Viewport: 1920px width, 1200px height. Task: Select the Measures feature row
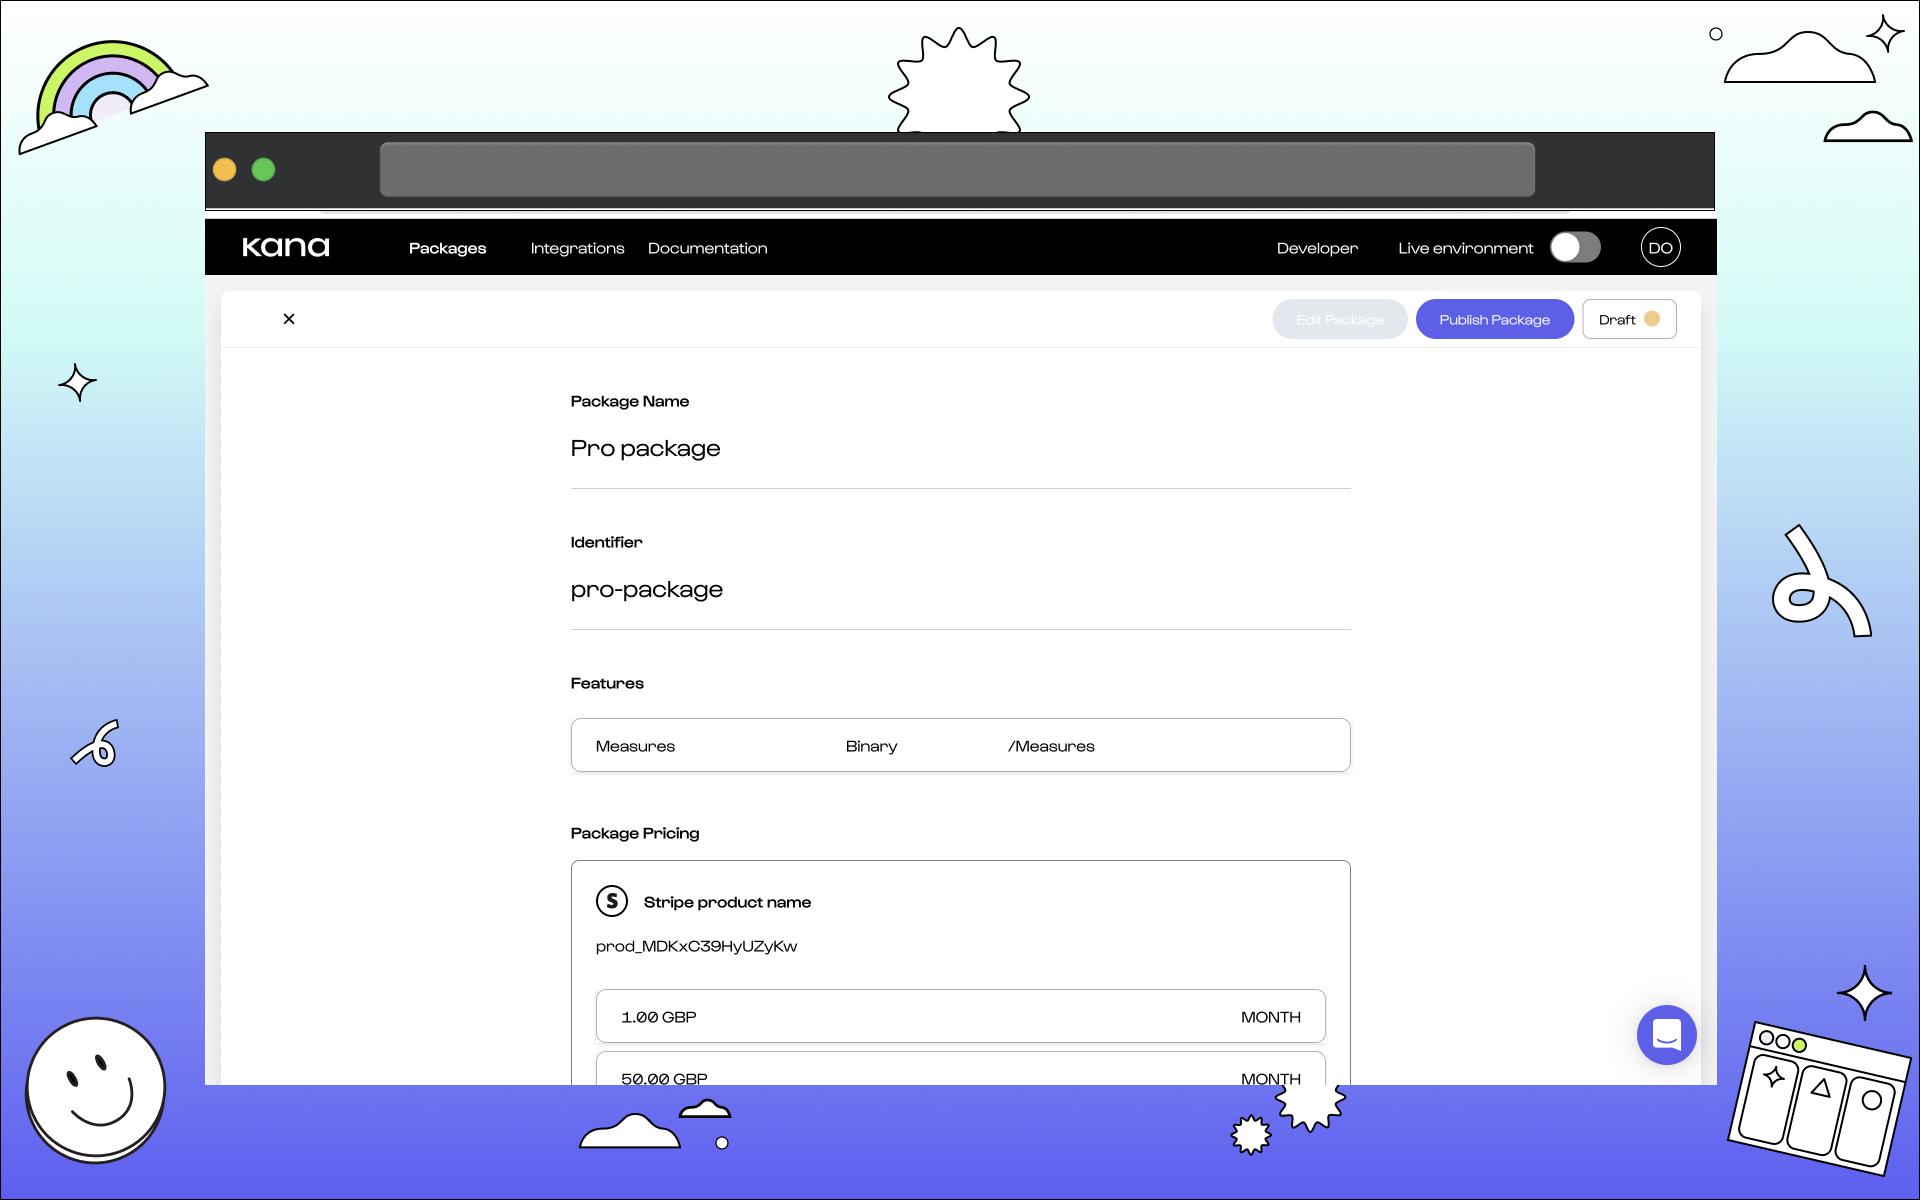960,746
